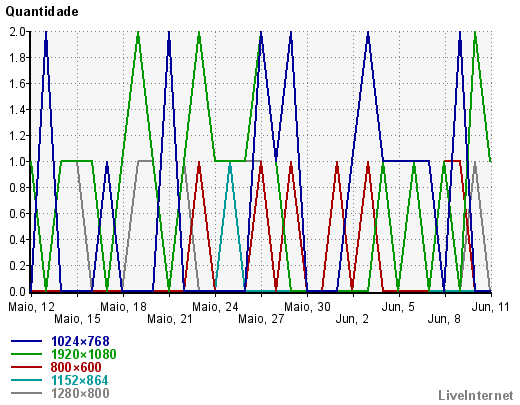Click the 1.2 y-axis value
520x405 pixels.
coord(17,136)
